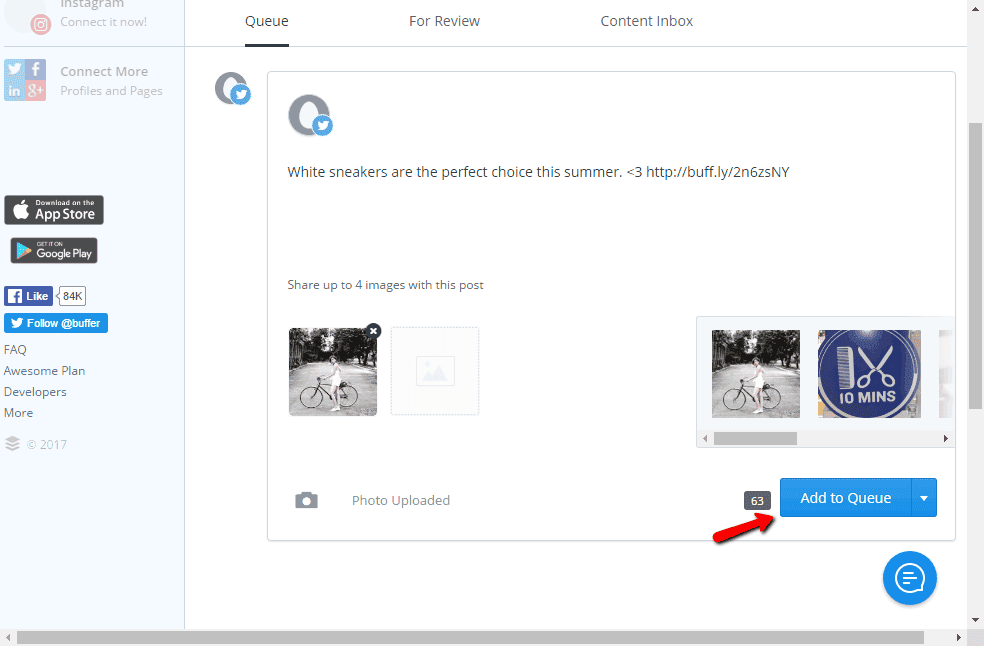Open the More link in sidebar
Screen dimensions: 984x646
pyautogui.click(x=18, y=413)
